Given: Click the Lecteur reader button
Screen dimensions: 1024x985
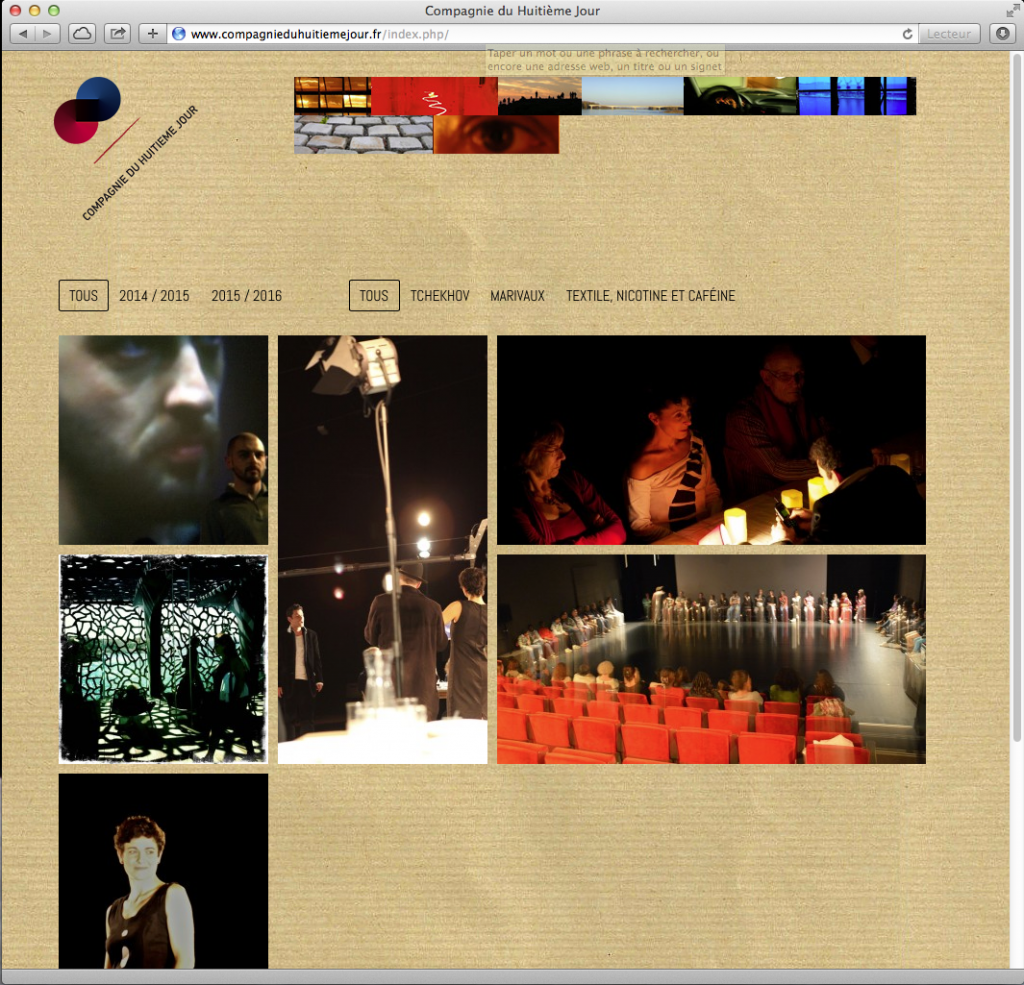Looking at the screenshot, I should pyautogui.click(x=949, y=34).
